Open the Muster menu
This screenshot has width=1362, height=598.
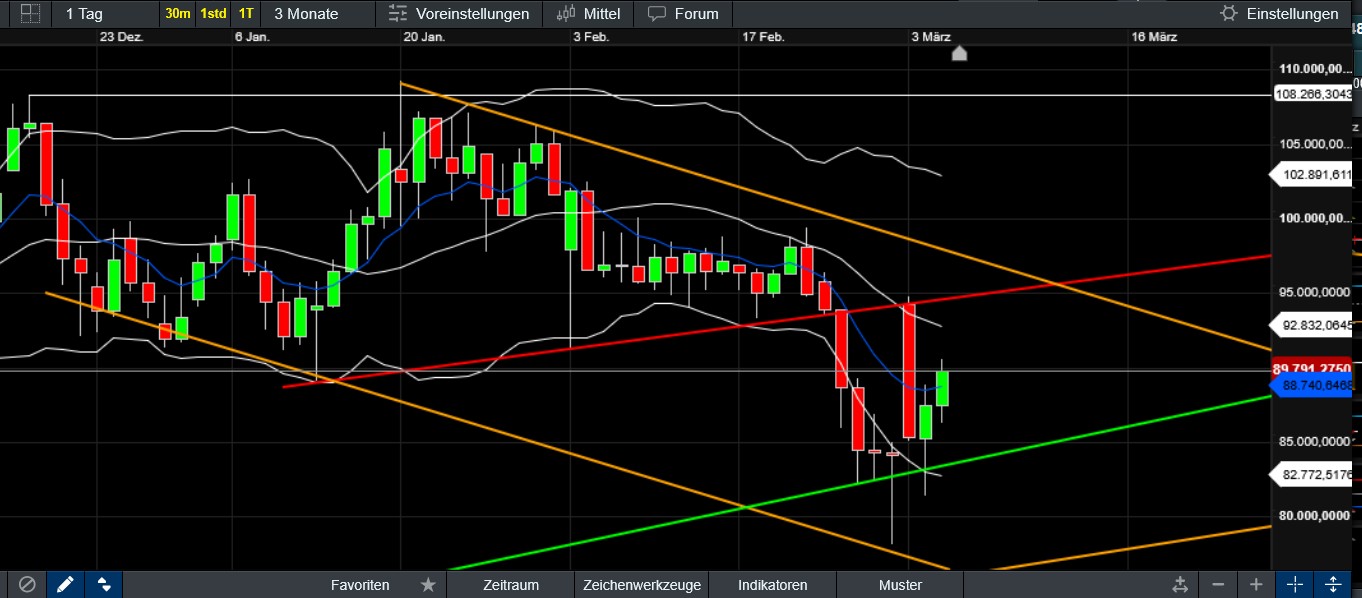898,584
